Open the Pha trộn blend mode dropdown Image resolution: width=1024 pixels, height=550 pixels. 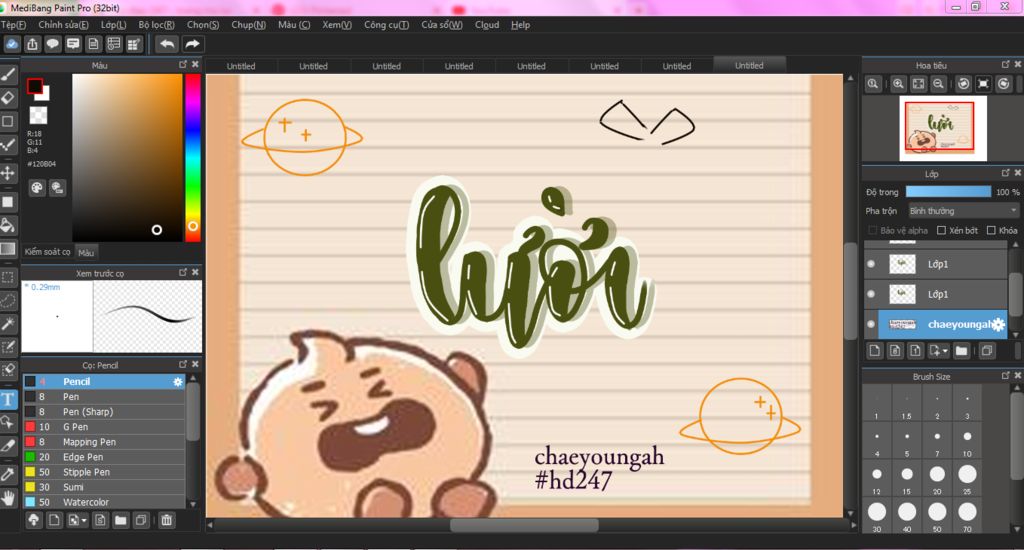click(x=963, y=211)
